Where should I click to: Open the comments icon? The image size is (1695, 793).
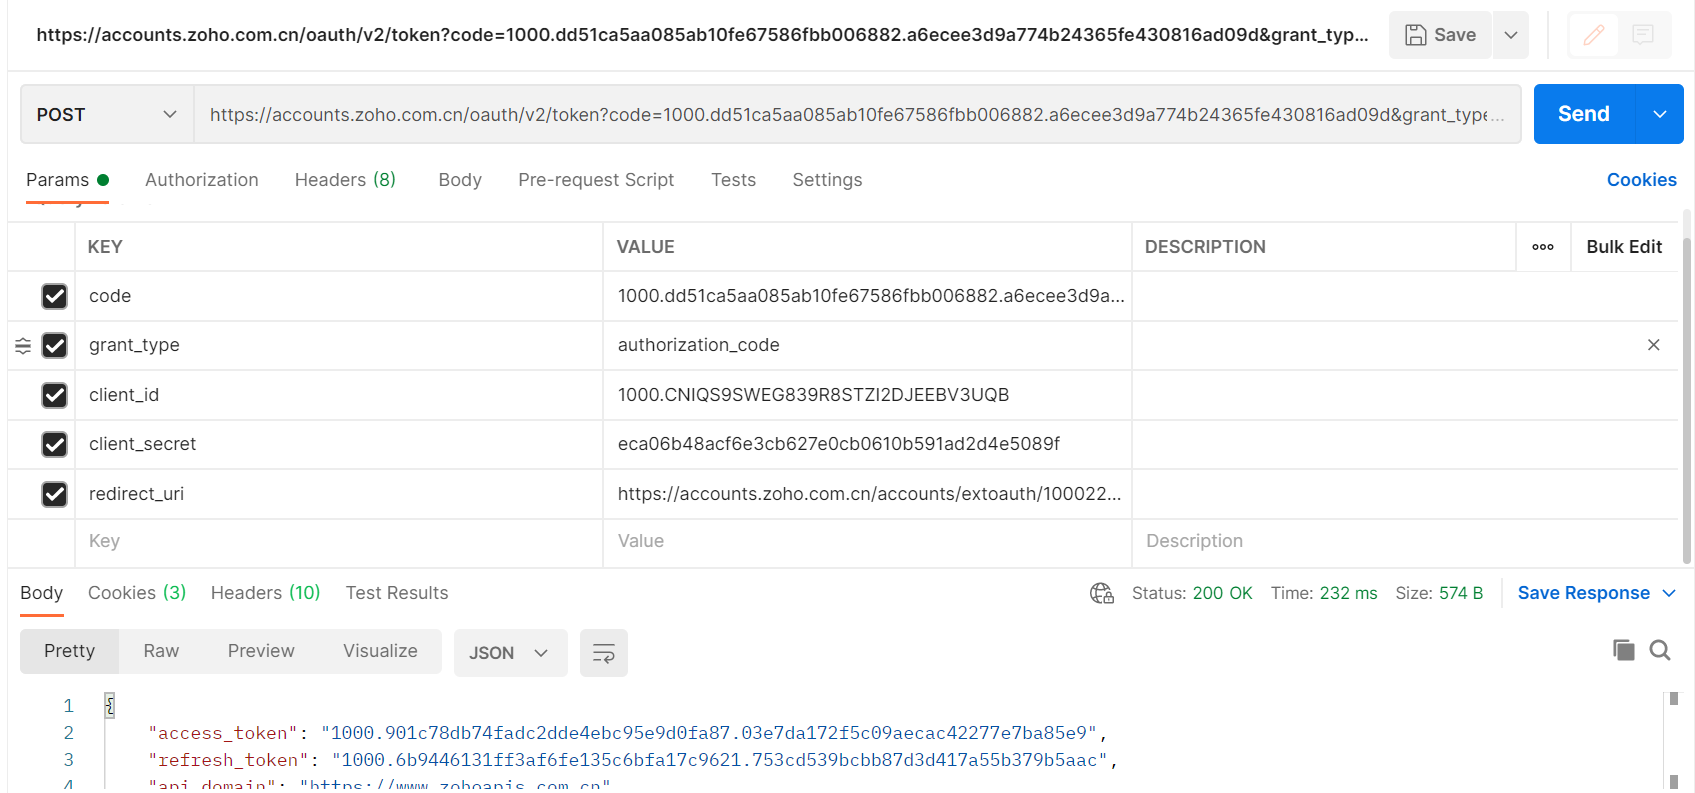1643,35
